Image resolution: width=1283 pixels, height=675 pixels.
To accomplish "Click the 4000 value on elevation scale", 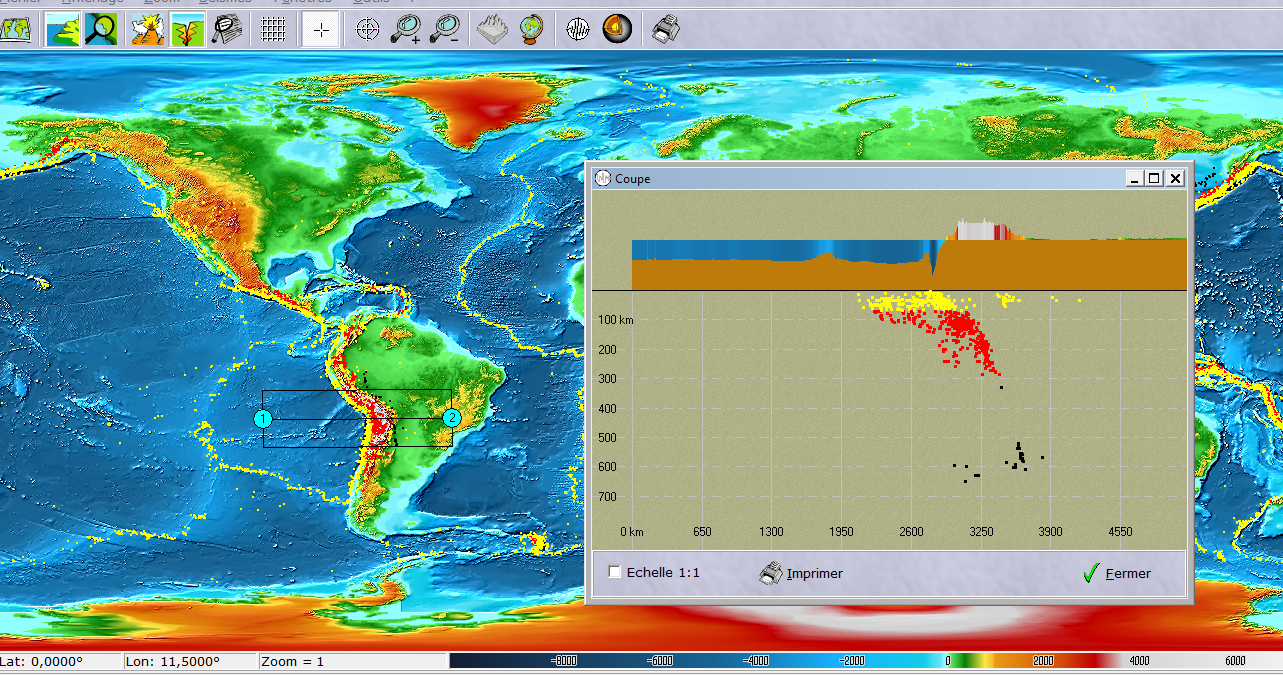I will [1138, 661].
